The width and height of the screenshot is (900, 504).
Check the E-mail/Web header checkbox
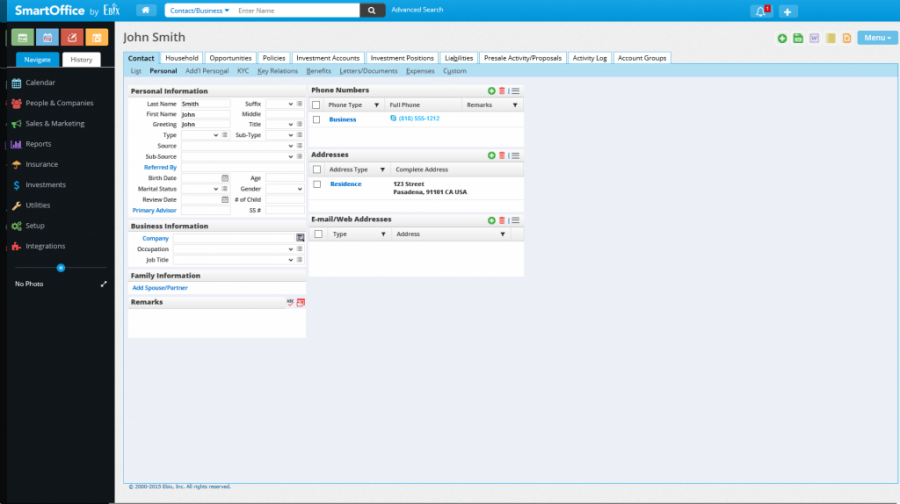(x=319, y=234)
